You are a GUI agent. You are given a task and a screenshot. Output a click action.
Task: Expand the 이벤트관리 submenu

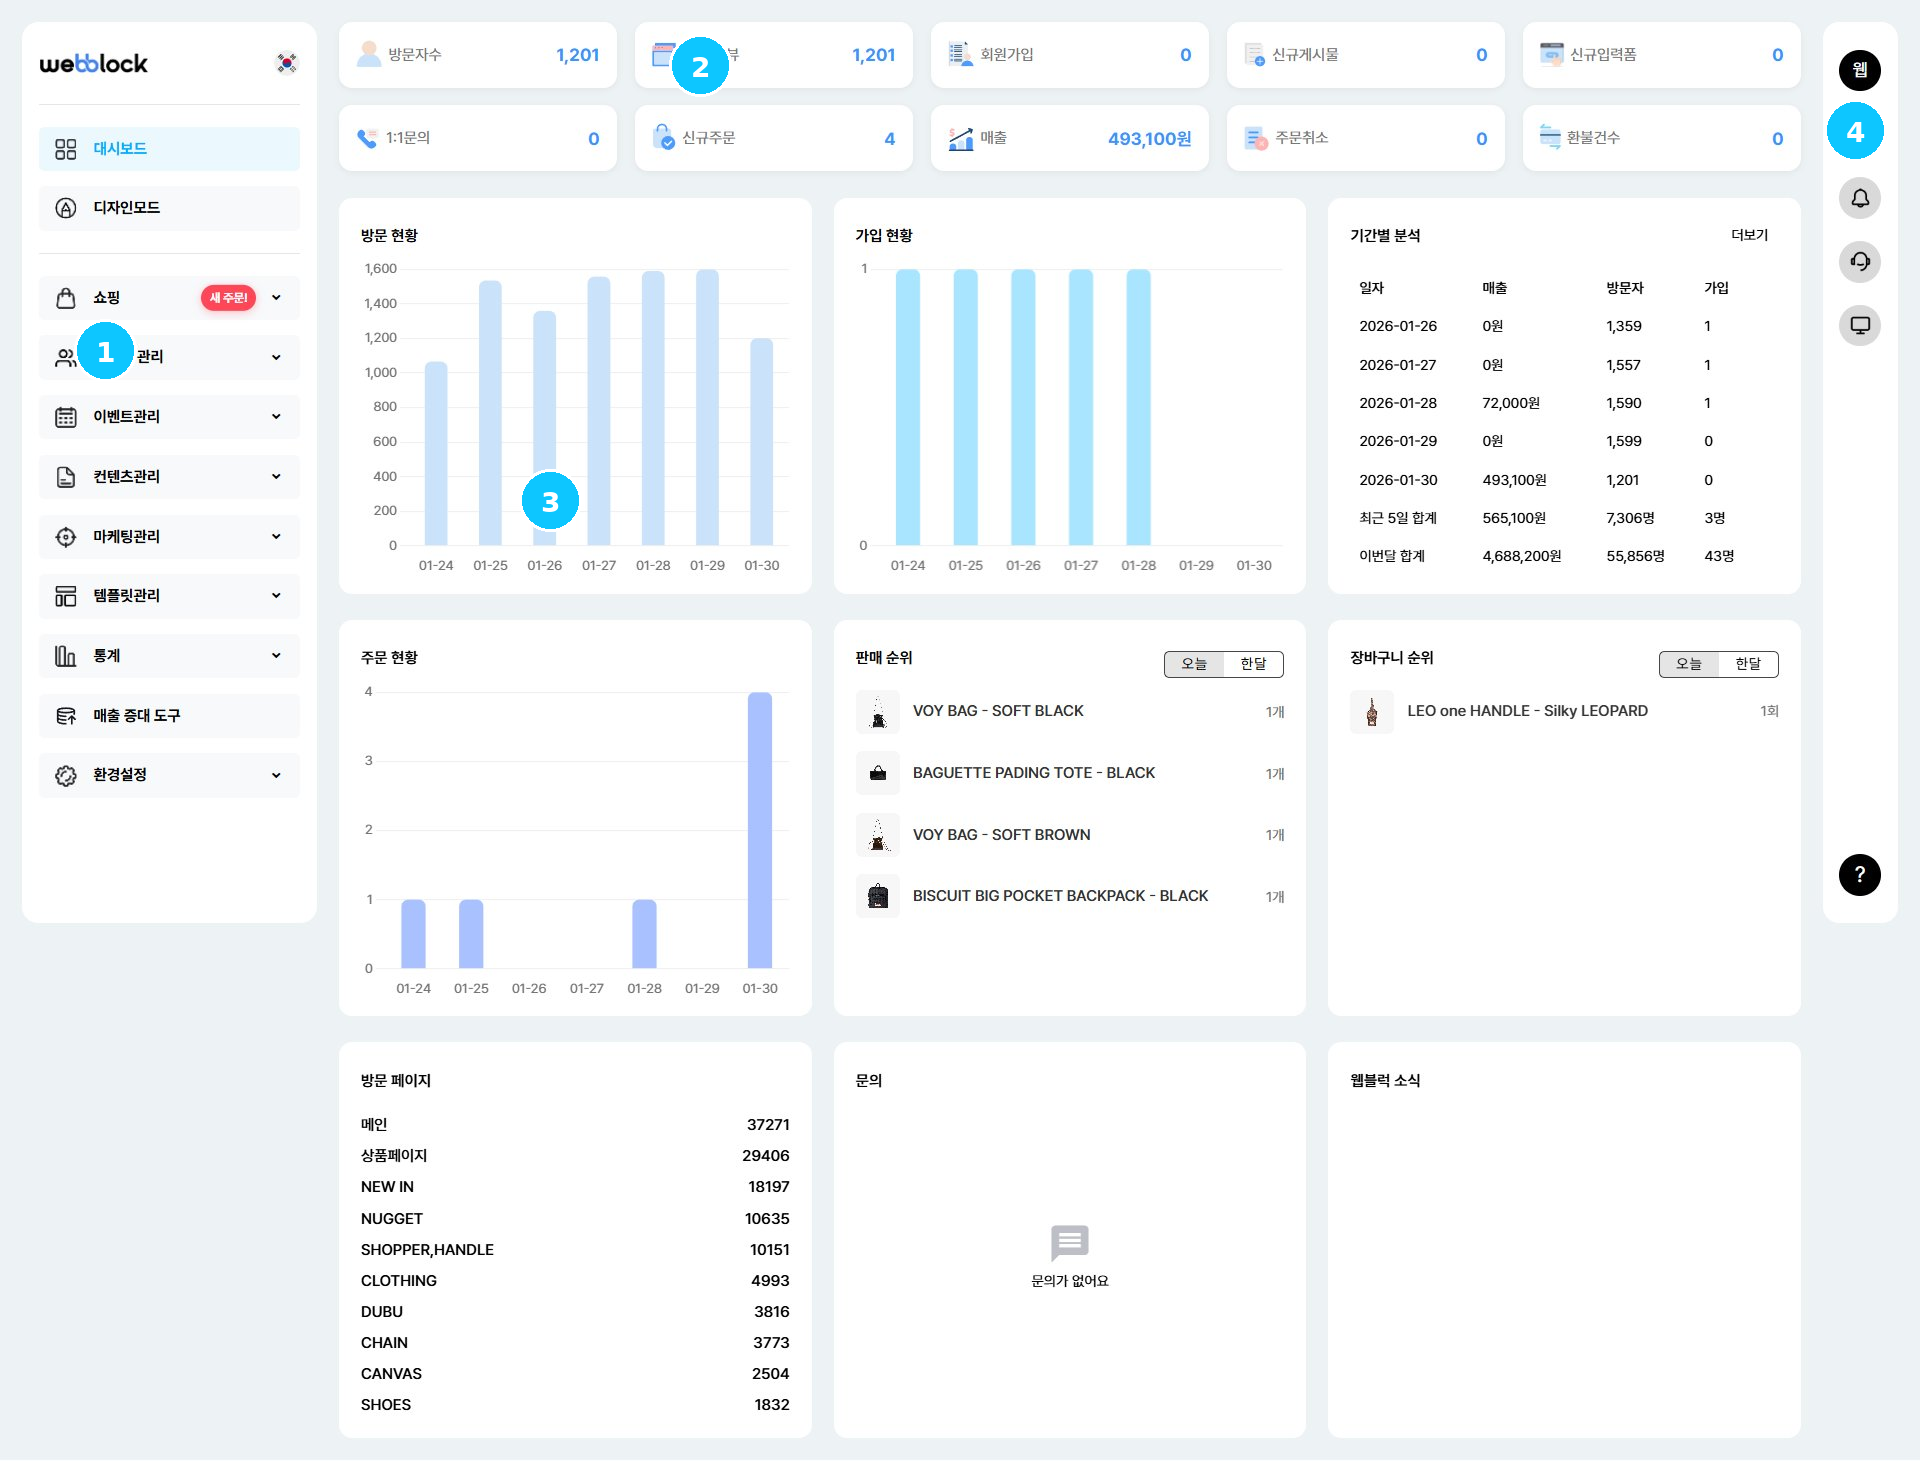coord(276,417)
